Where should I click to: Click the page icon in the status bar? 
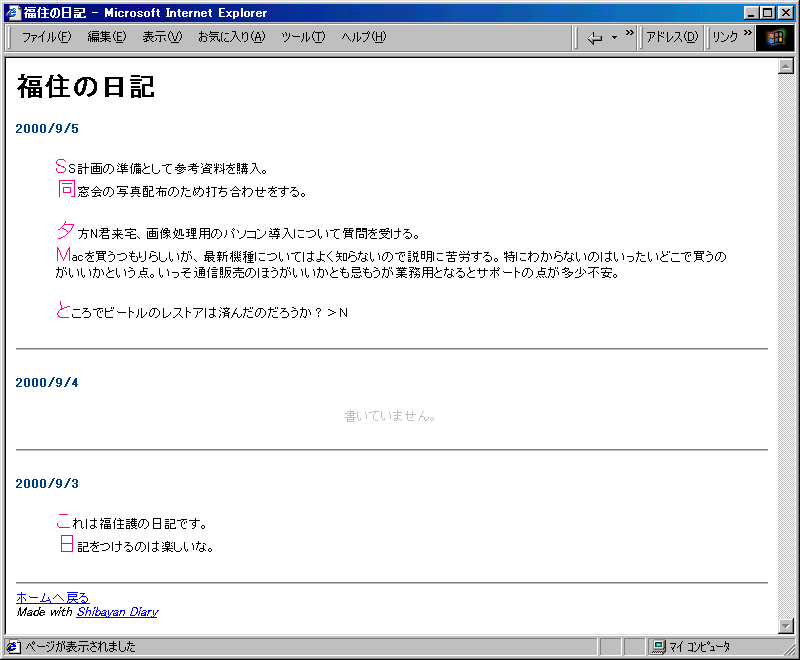tap(13, 646)
